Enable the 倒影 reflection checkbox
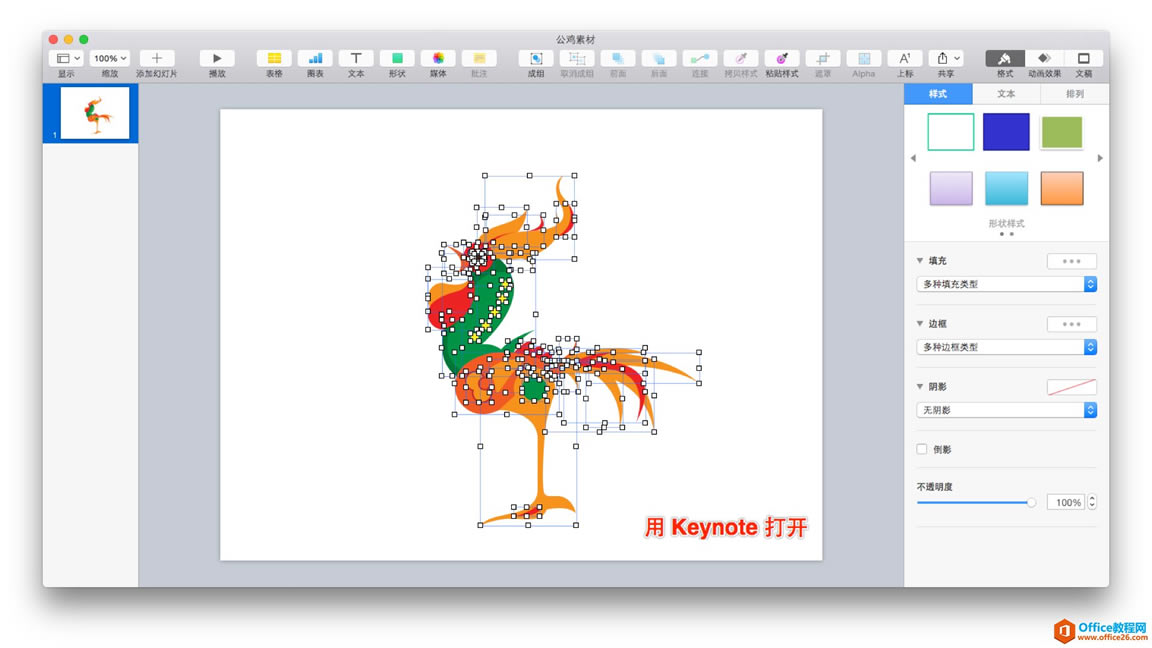This screenshot has height=648, width=1152. (x=921, y=448)
